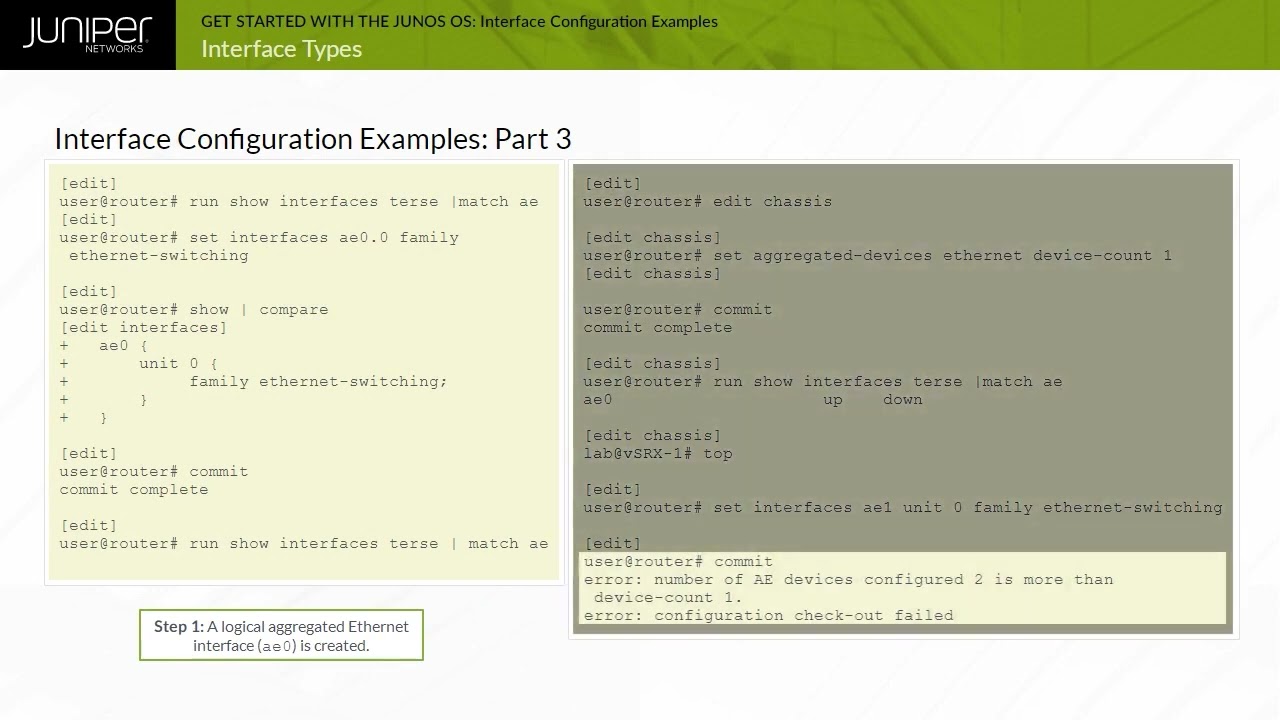Click the 'ae0 up down' output line
1280x720 pixels.
tap(753, 399)
